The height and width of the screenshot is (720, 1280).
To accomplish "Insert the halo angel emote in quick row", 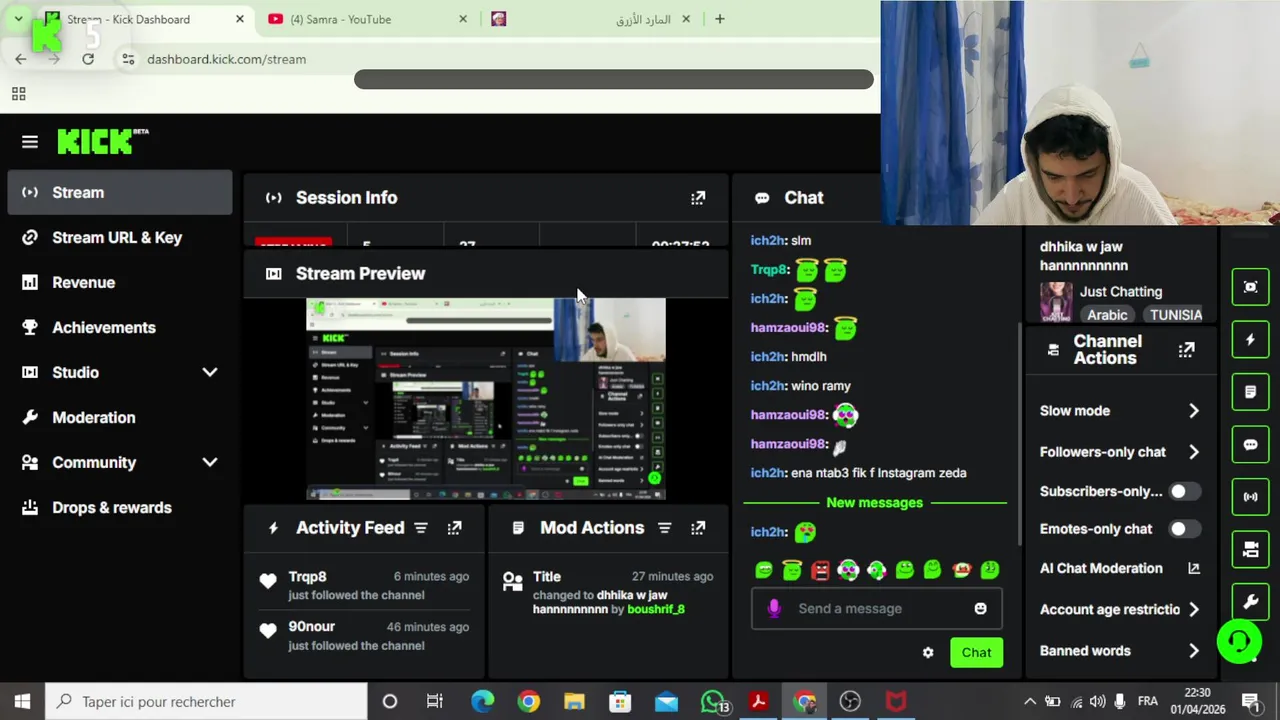I will [792, 570].
